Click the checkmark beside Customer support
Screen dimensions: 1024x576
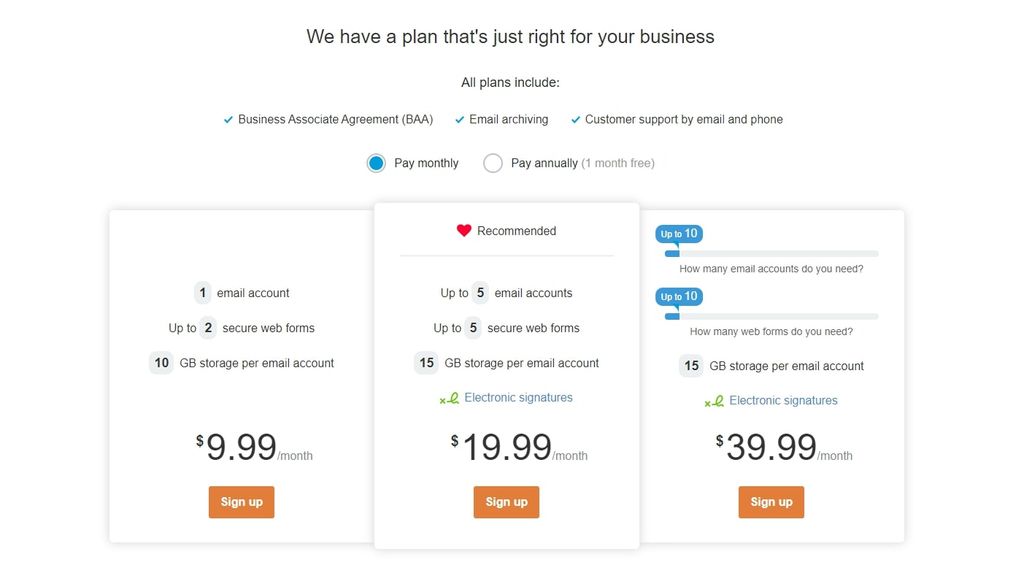[x=576, y=119]
